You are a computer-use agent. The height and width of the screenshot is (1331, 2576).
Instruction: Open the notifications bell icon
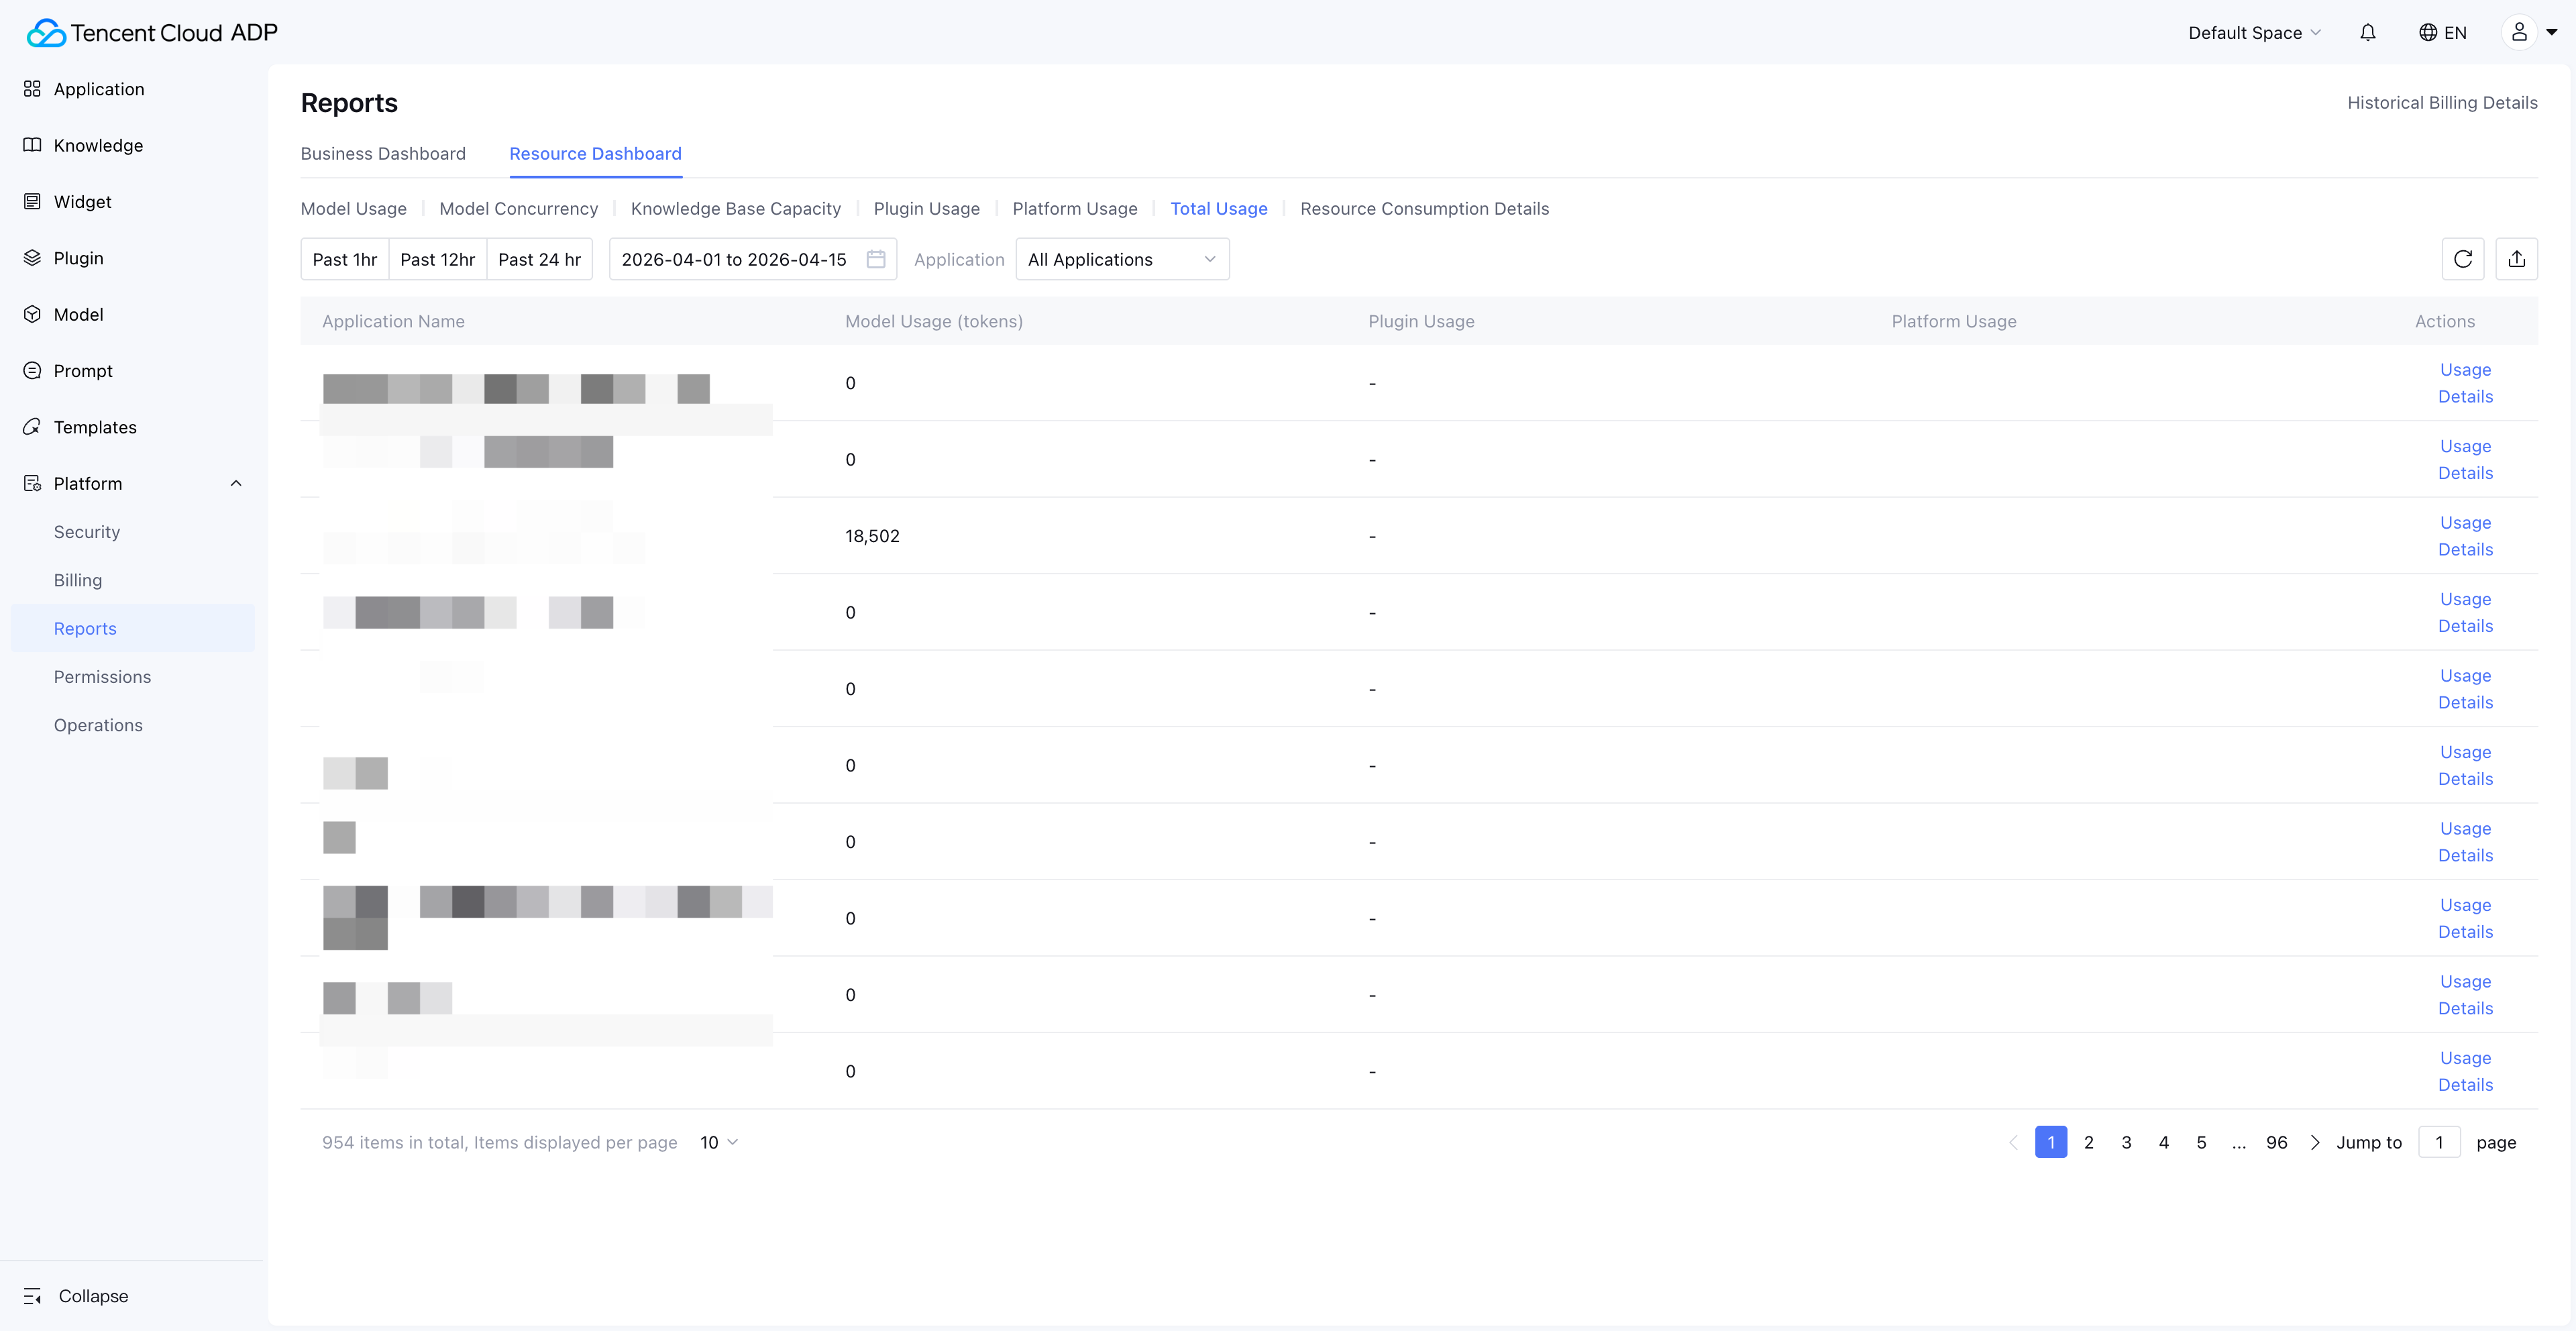point(2367,33)
